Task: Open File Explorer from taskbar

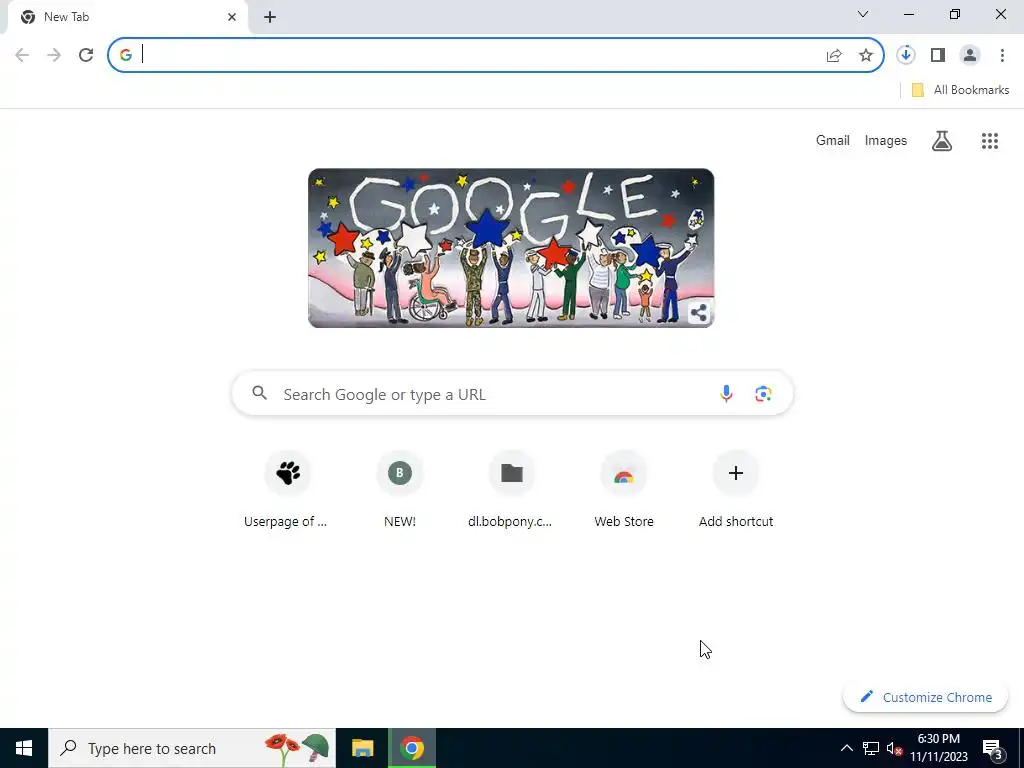Action: [362, 748]
